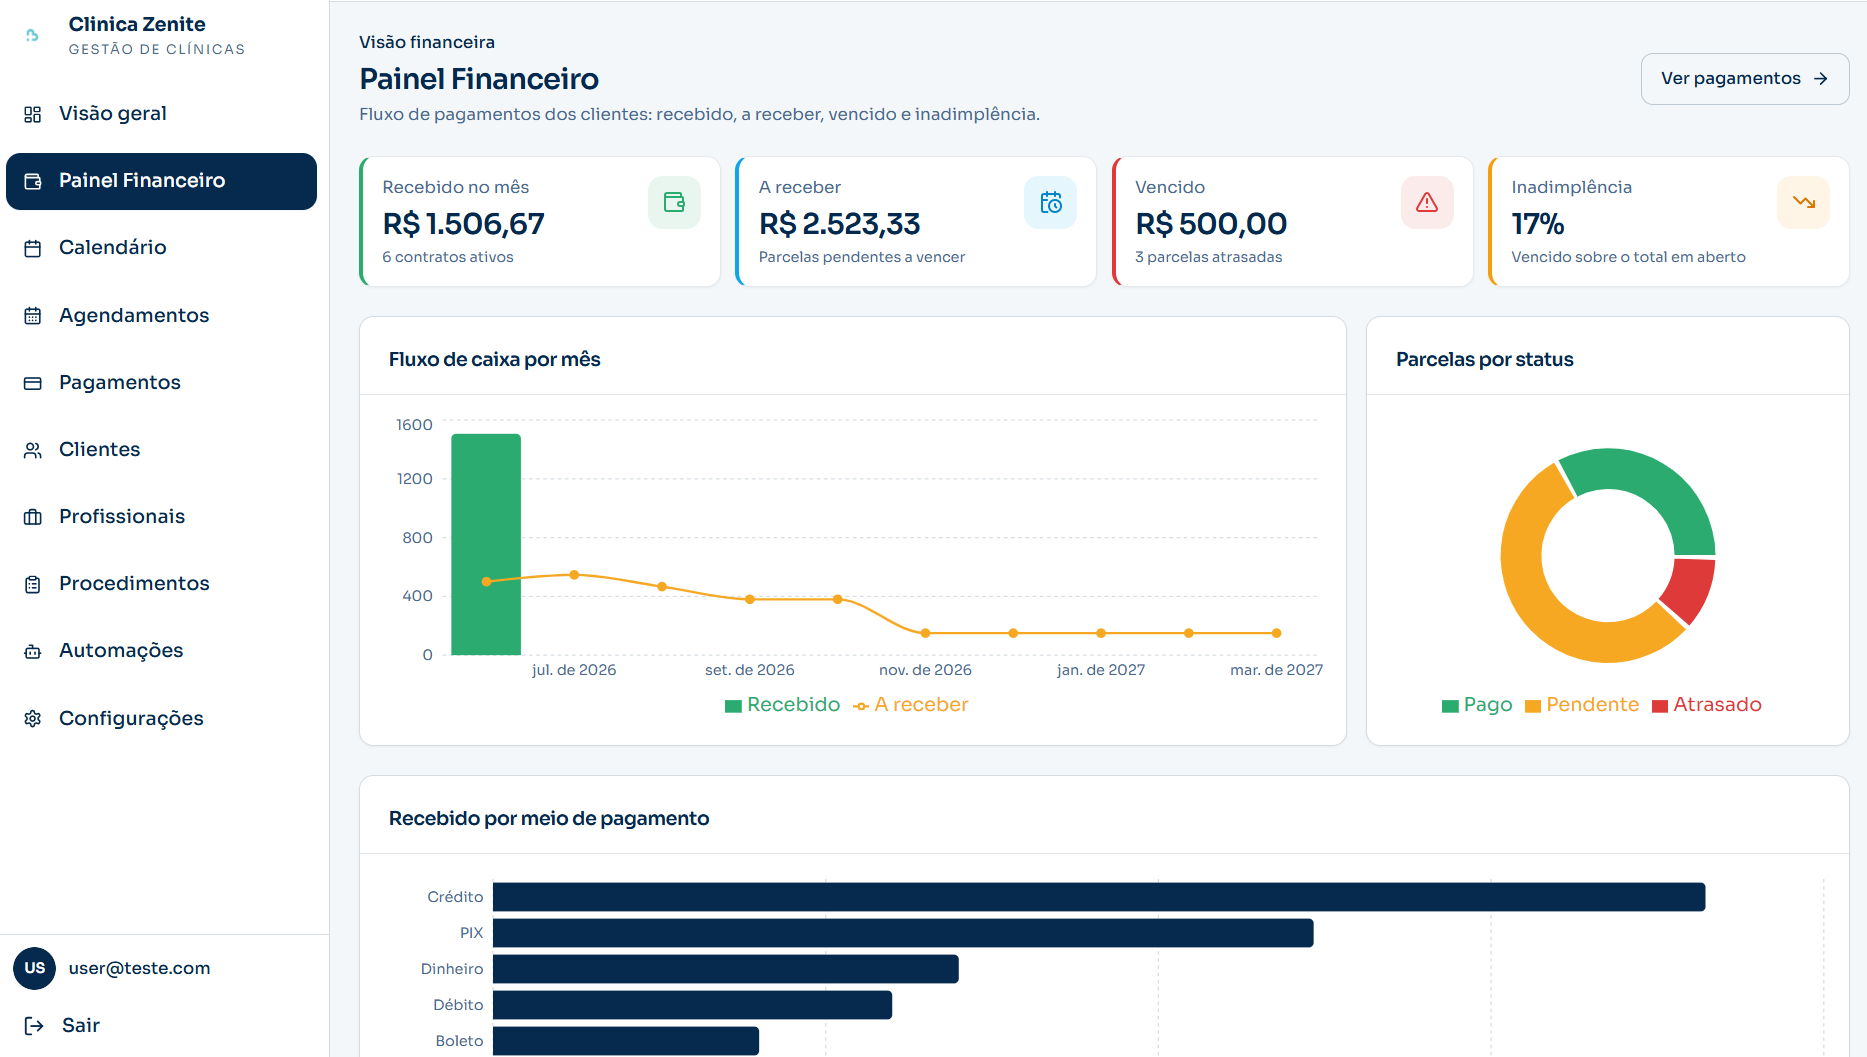This screenshot has height=1057, width=1867.
Task: Click the Profissionais briefcase icon
Action: 33,517
